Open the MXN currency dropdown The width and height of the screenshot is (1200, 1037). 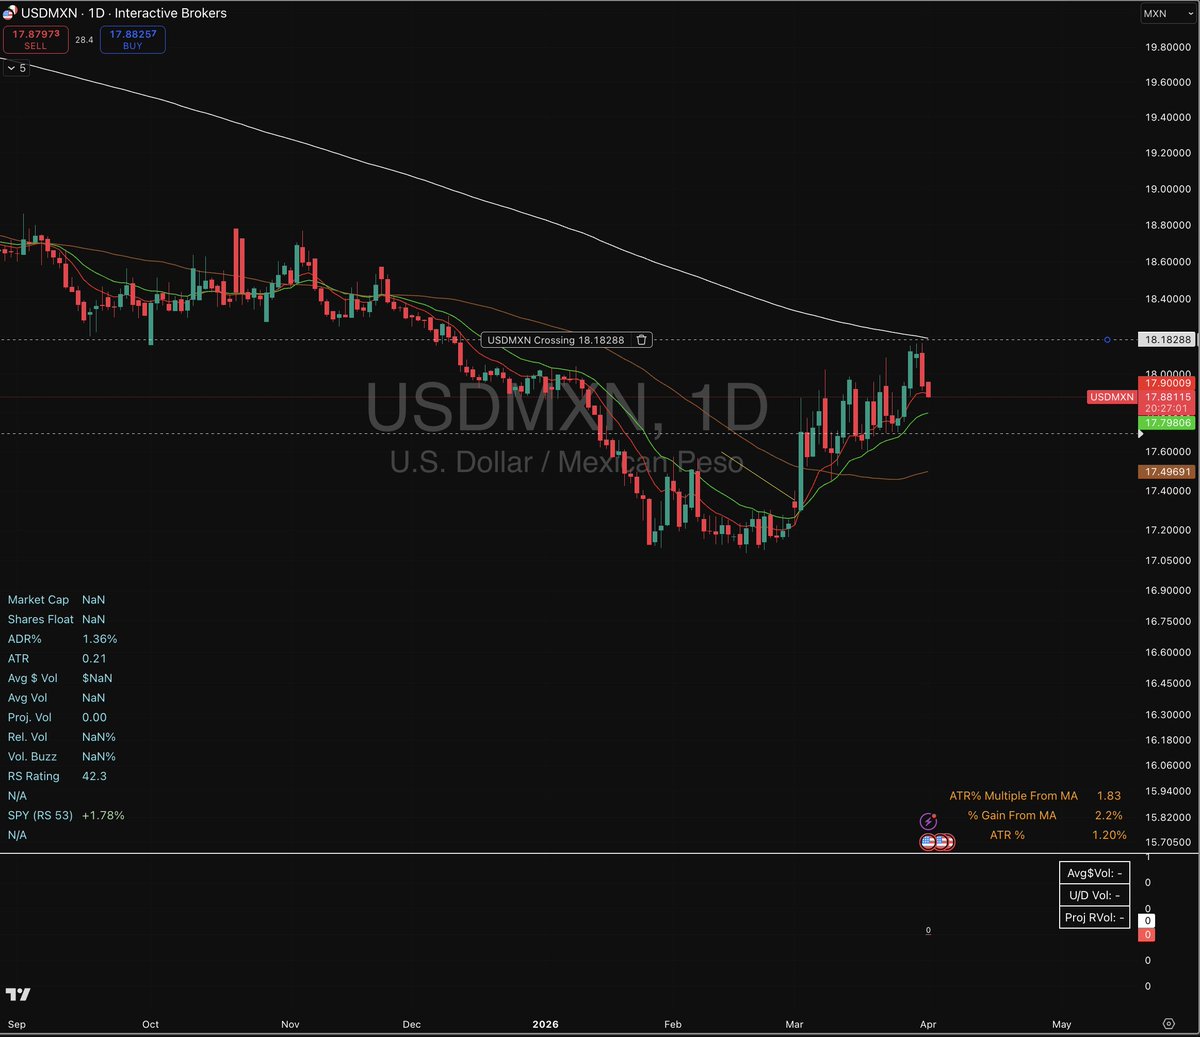coord(1166,14)
